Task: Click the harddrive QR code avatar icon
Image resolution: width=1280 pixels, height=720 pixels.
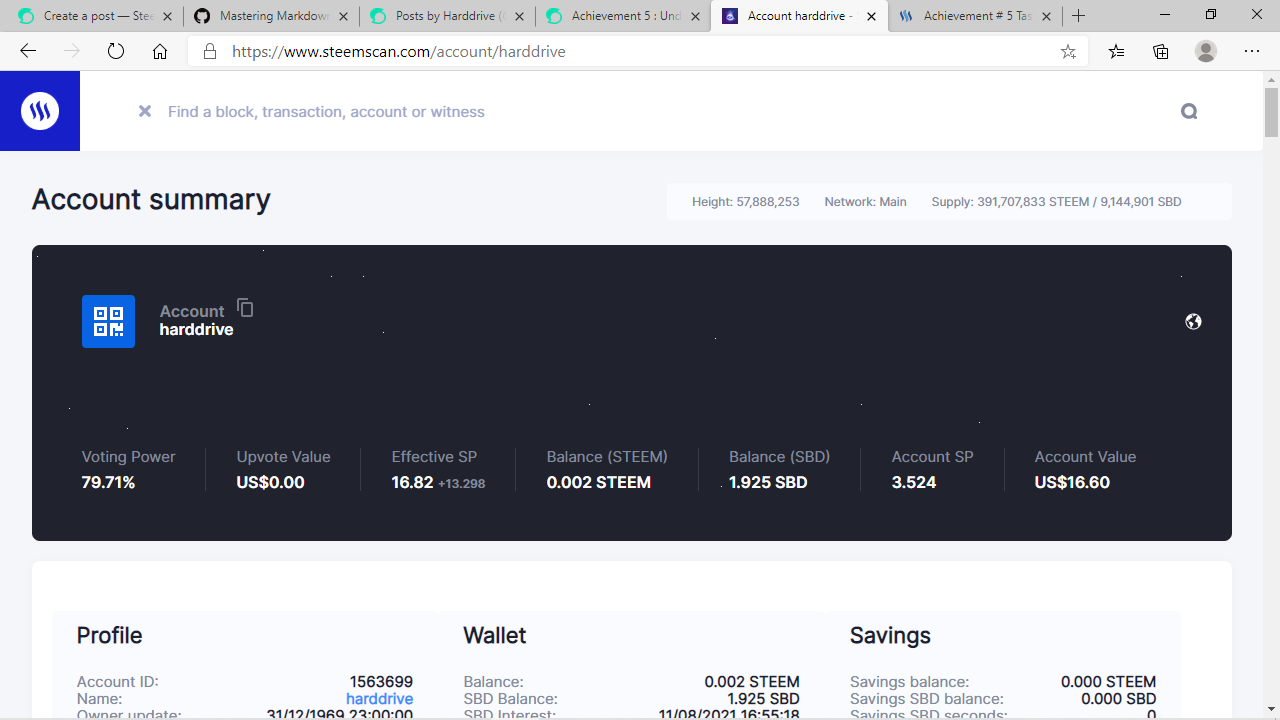Action: click(x=108, y=321)
